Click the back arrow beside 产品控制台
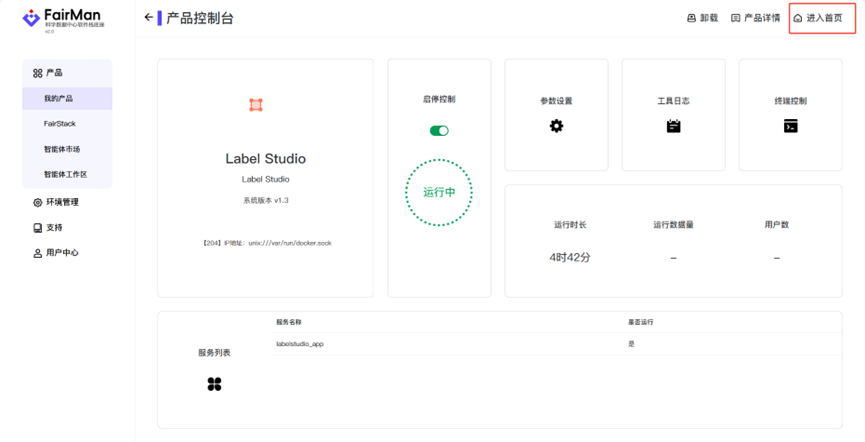Viewport: 865px width, 442px height. 149,18
